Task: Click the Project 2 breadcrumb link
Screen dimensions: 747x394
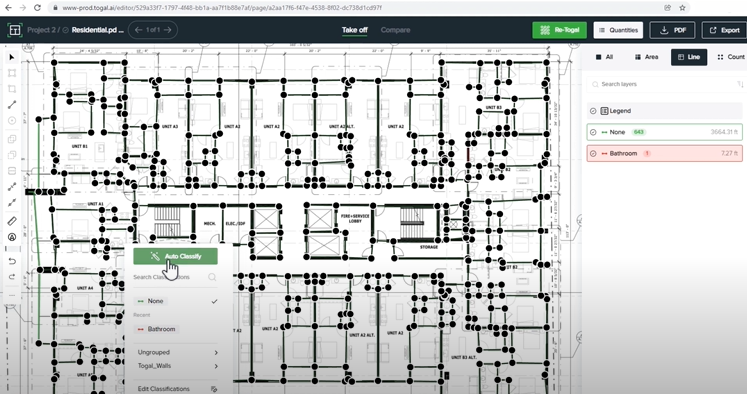Action: 41,30
